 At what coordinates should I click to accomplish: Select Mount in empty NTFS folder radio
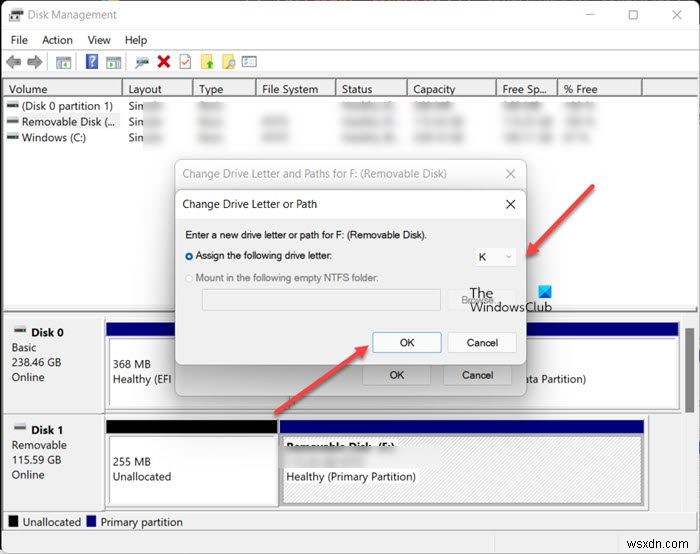189,279
